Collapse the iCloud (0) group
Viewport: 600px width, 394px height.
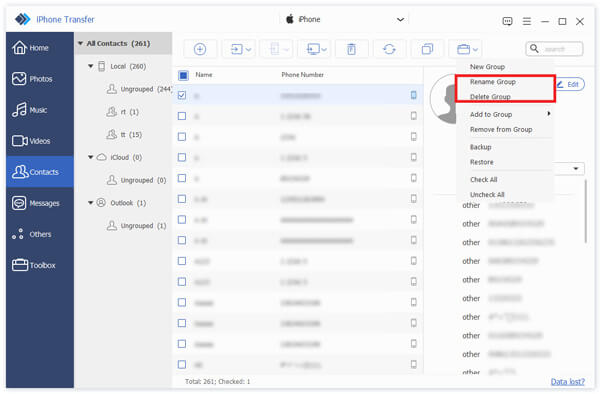tap(91, 157)
